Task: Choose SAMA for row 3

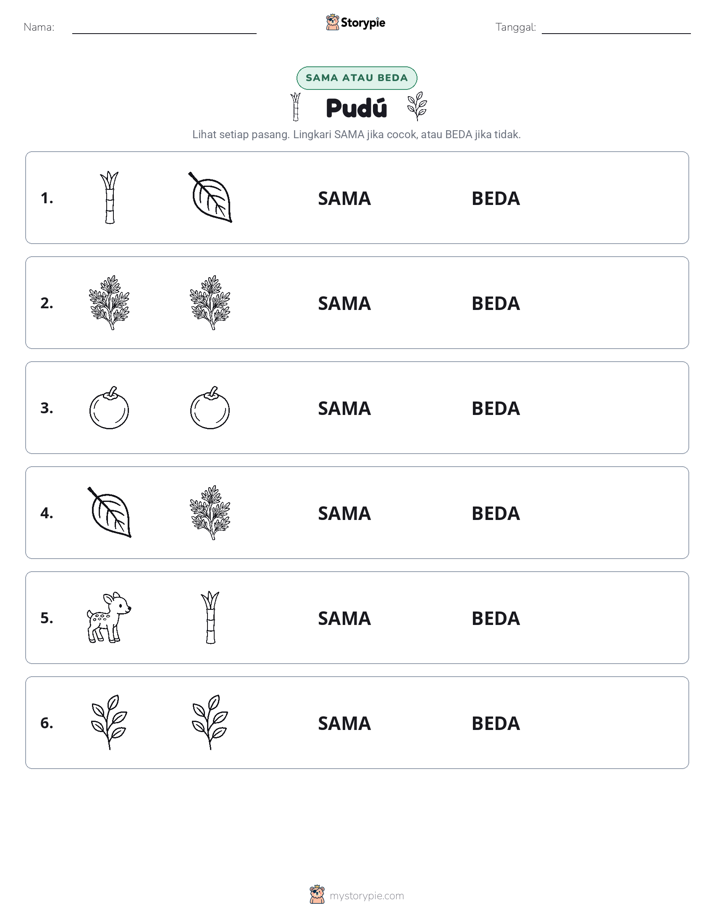Action: (345, 408)
